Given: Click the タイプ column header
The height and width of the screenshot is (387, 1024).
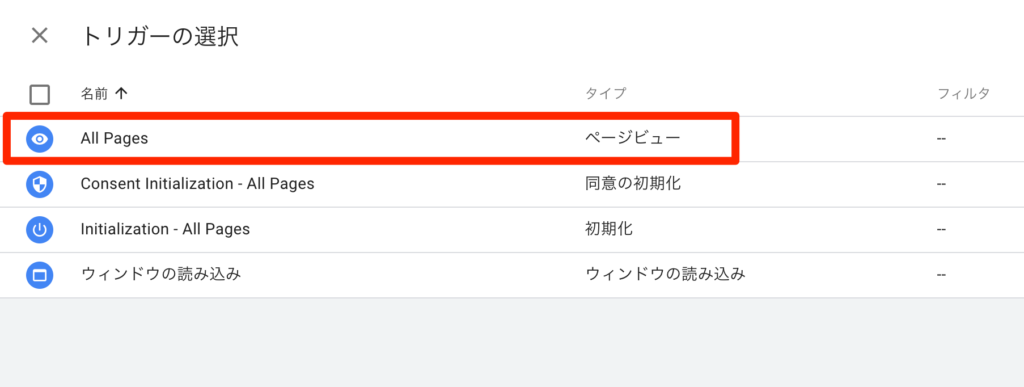Looking at the screenshot, I should [605, 93].
